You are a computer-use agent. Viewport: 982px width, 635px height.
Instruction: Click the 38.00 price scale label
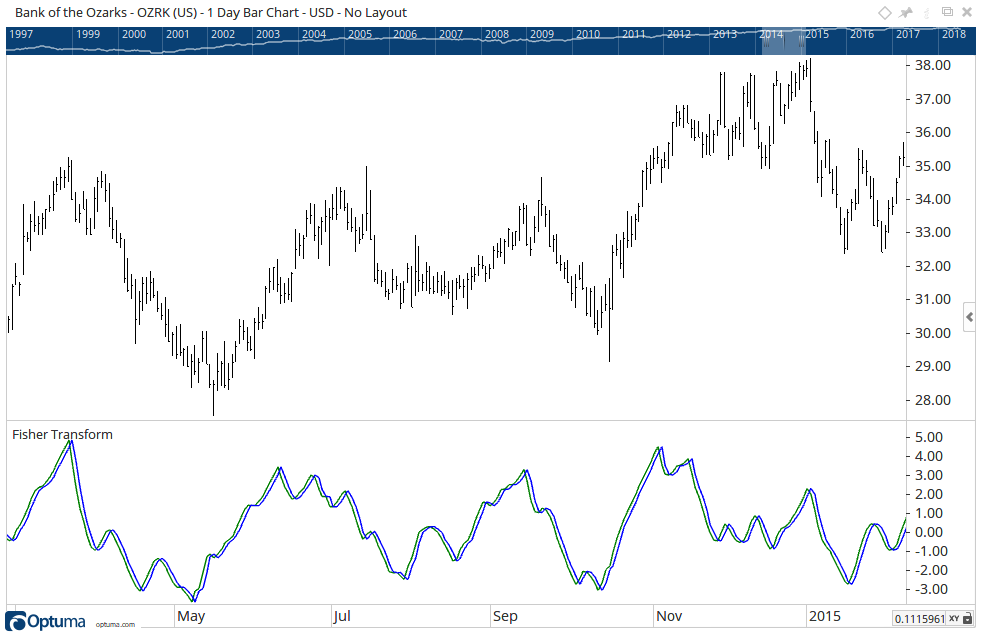click(x=933, y=65)
